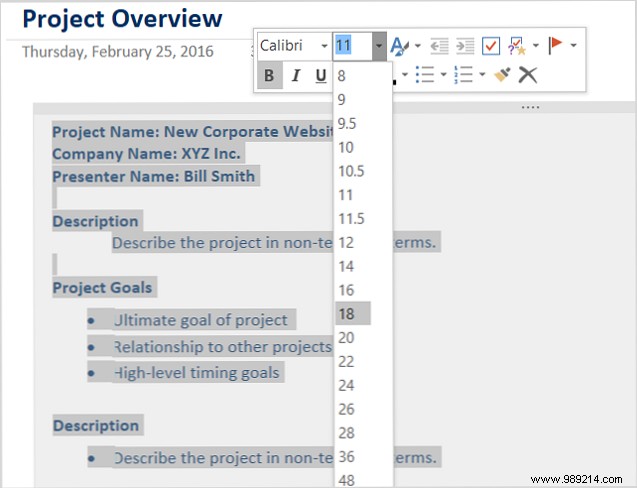Click the Delete X icon
Image resolution: width=637 pixels, height=488 pixels.
click(528, 75)
